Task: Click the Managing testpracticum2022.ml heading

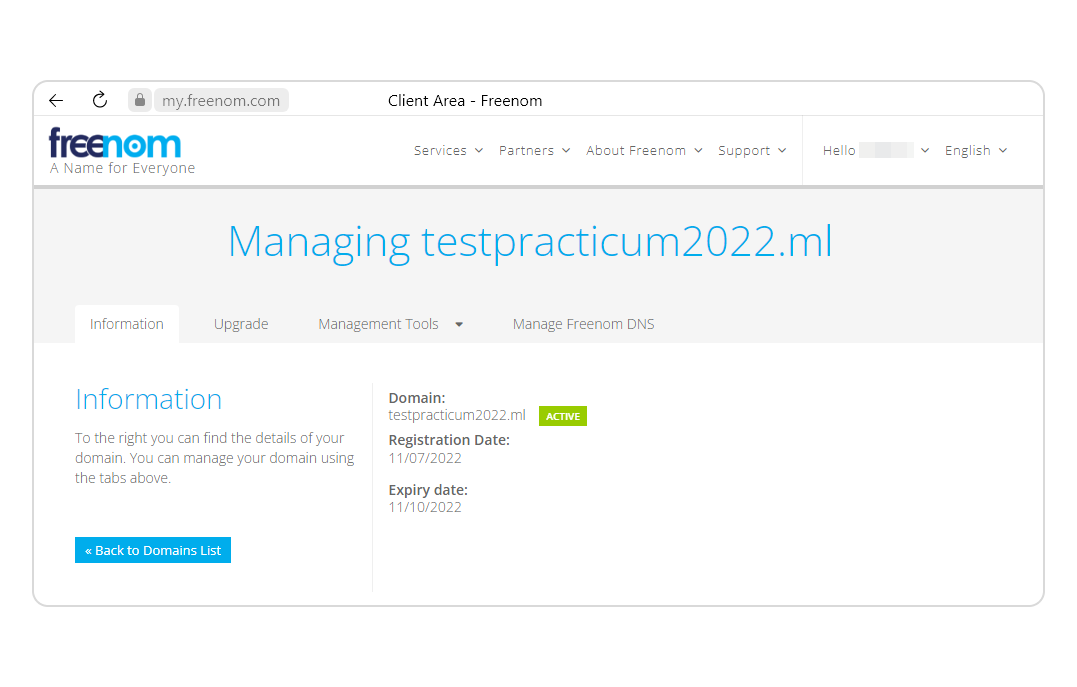Action: 530,242
